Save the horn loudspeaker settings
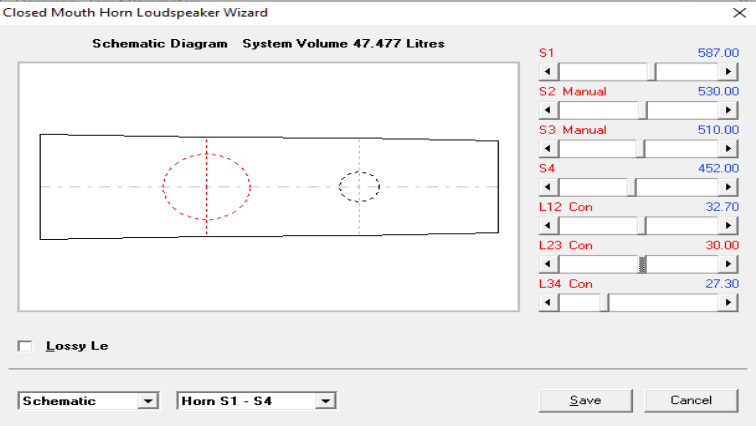The height and width of the screenshot is (426, 756). tap(585, 400)
